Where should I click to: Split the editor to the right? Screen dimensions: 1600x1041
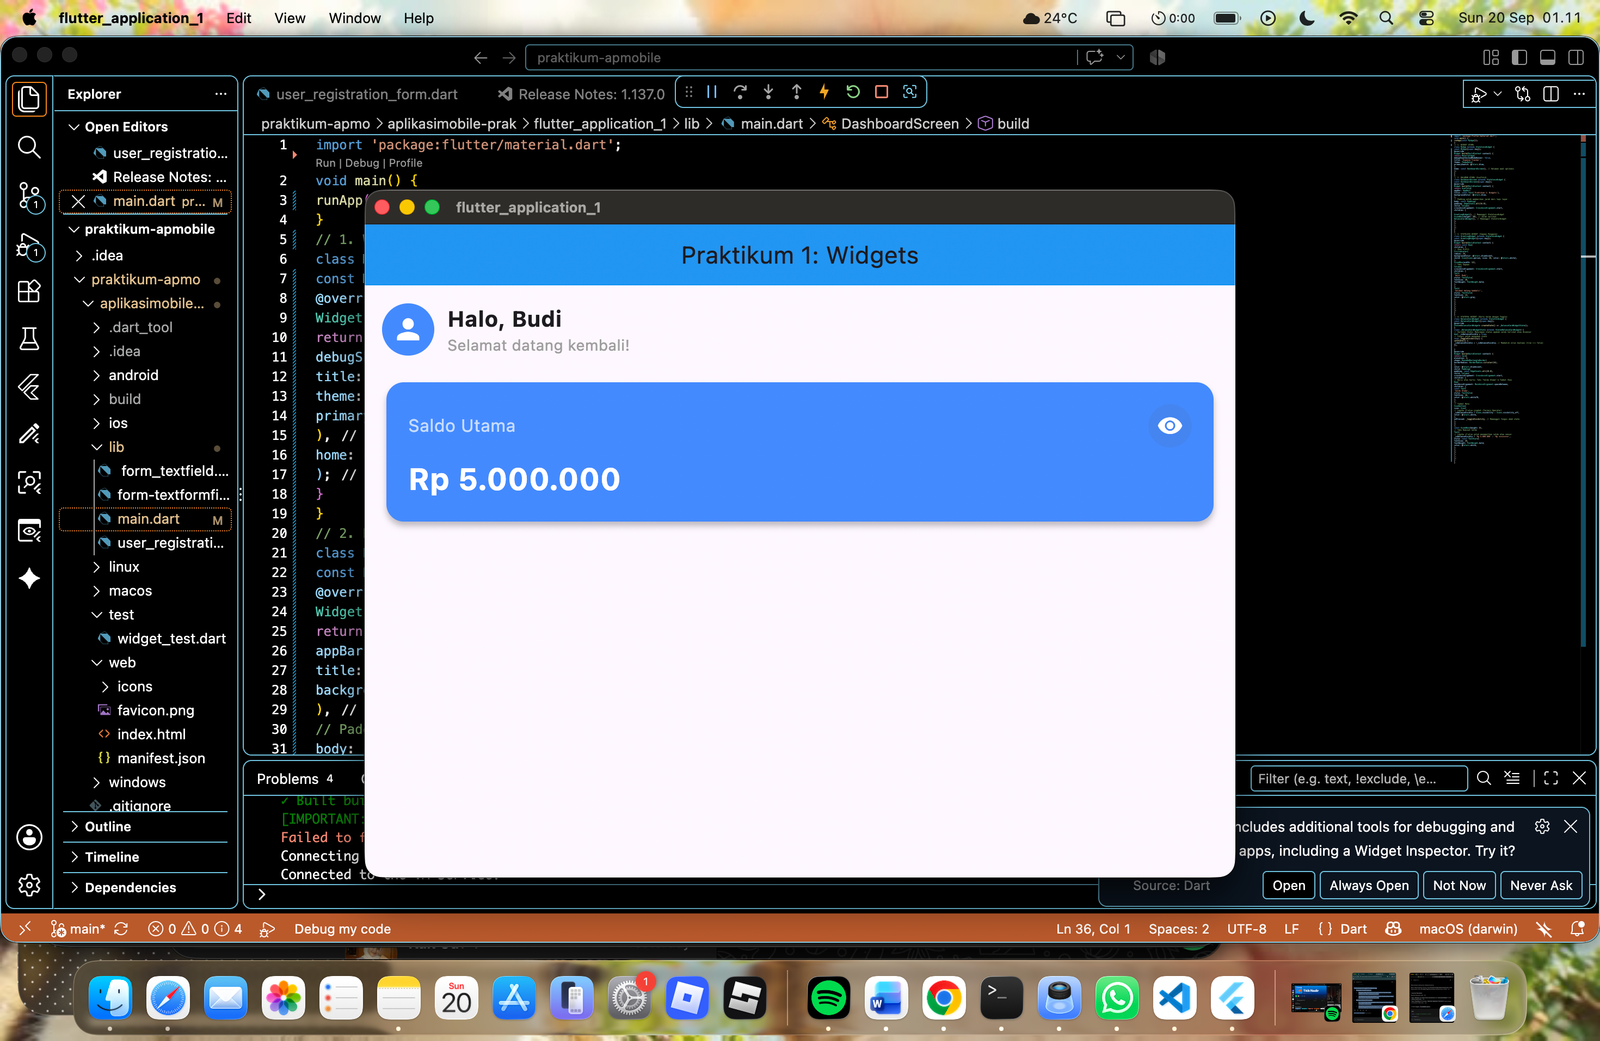click(1551, 94)
